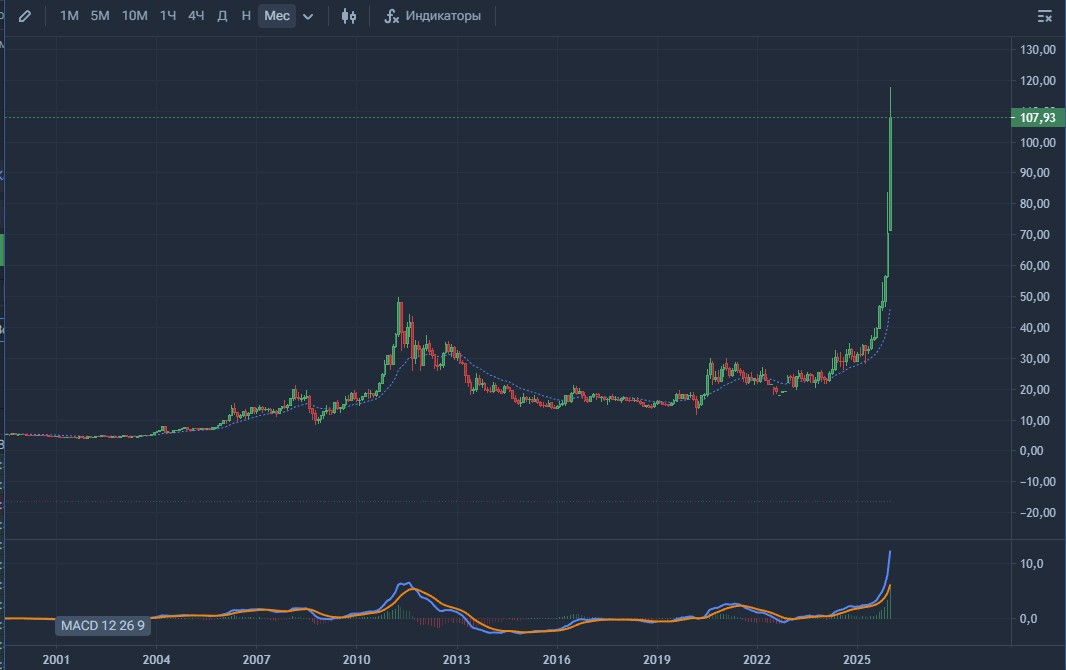
Task: Click the 0,0 MACD axis label
Action: 1029,618
